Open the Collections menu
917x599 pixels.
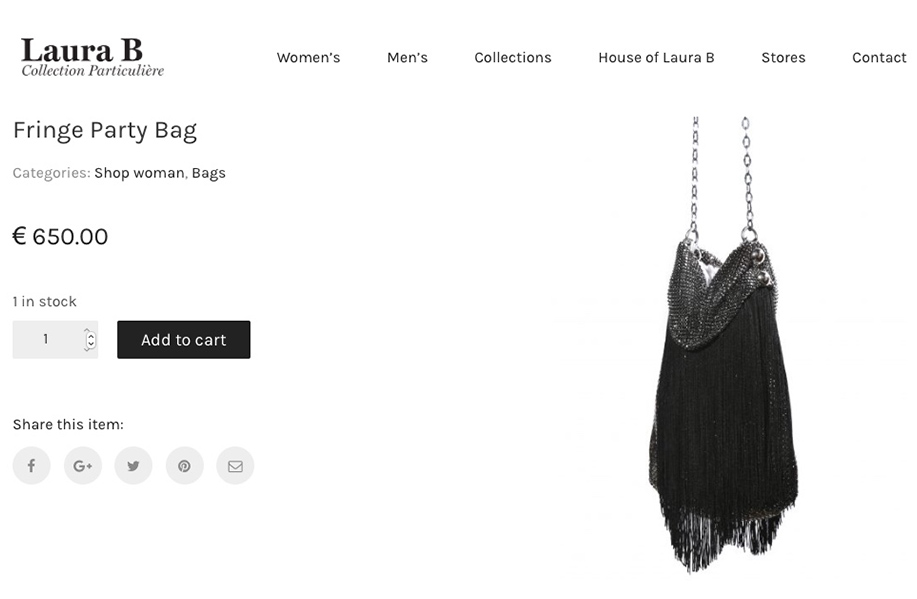click(x=513, y=57)
